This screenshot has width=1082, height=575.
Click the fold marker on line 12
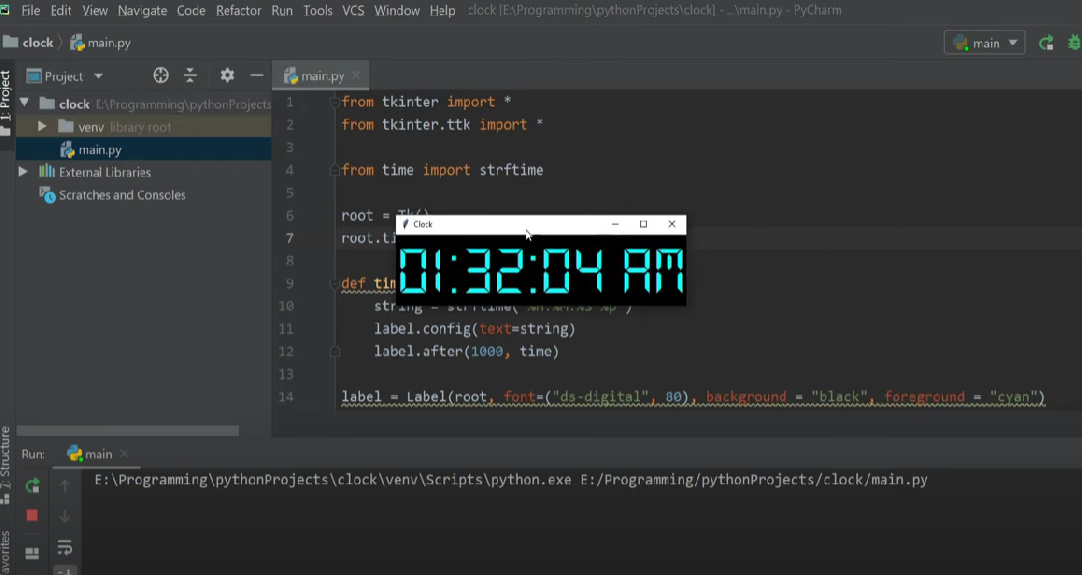point(335,351)
